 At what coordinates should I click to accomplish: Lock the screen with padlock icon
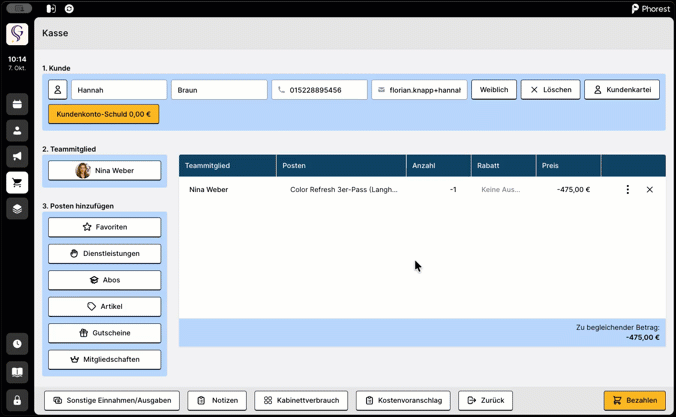coord(17,400)
